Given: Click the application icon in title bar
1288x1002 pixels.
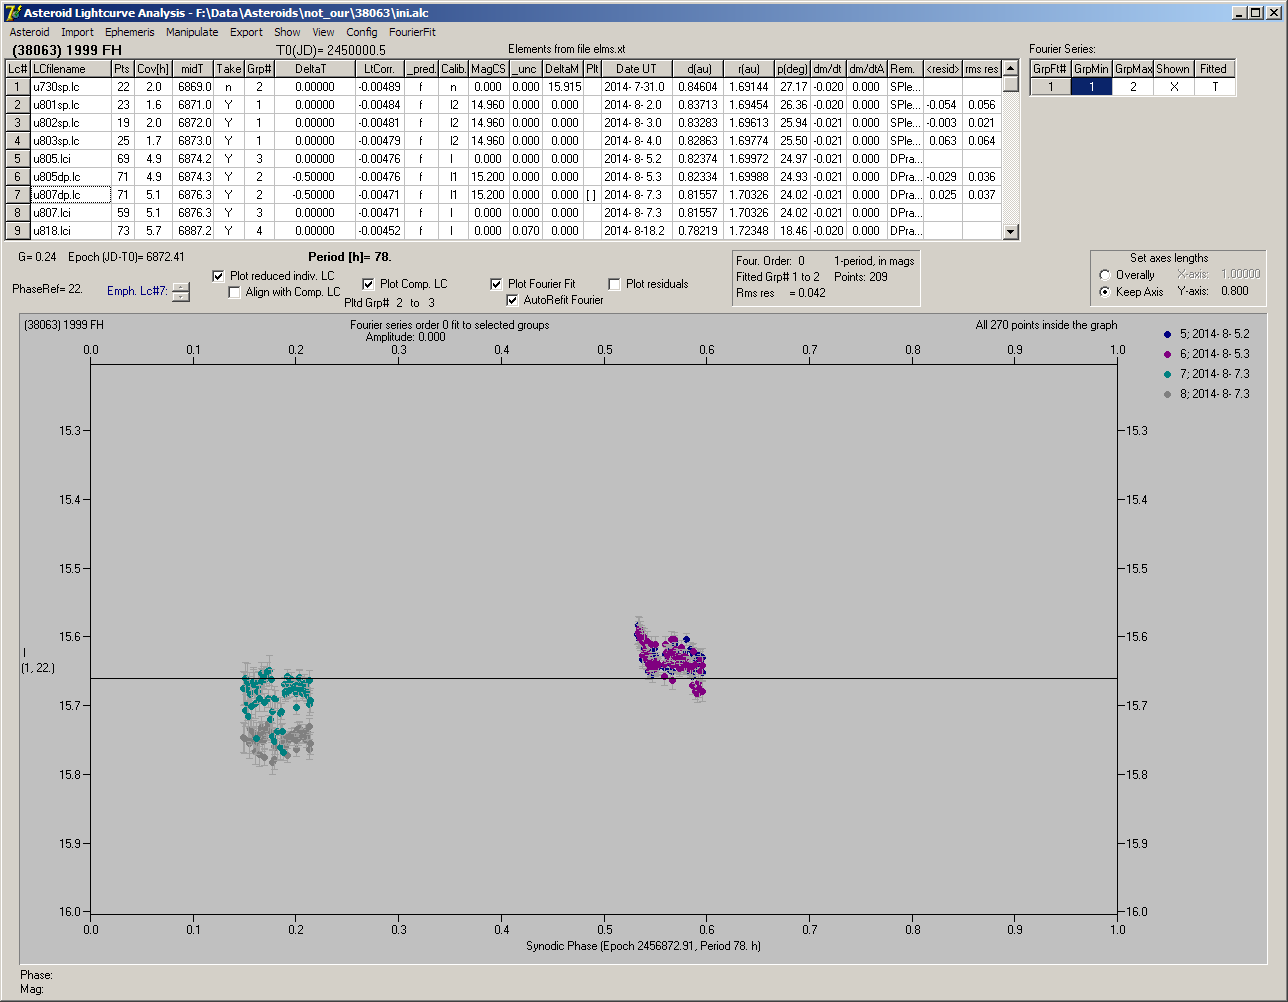Looking at the screenshot, I should click(13, 13).
